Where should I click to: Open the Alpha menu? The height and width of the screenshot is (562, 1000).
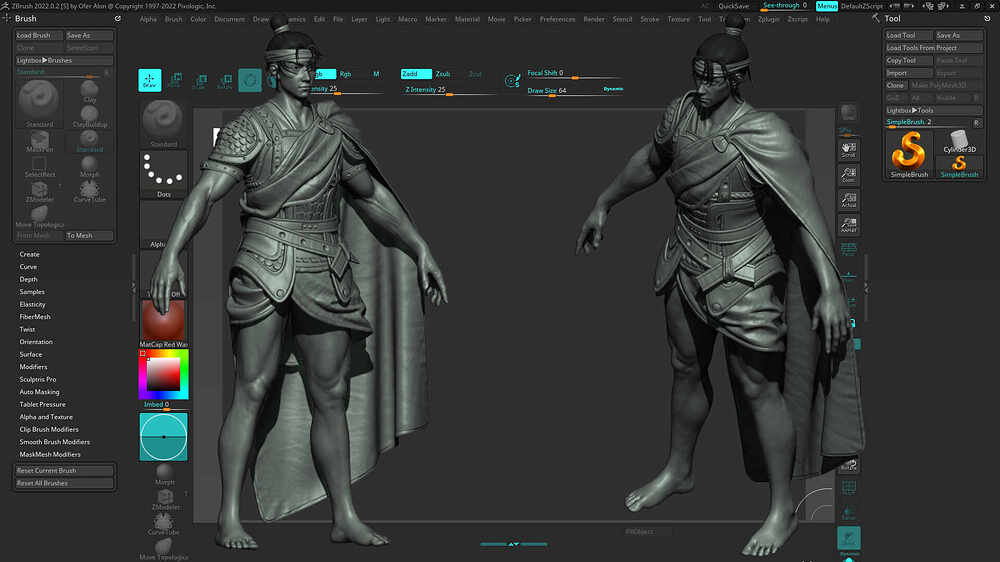(x=148, y=19)
